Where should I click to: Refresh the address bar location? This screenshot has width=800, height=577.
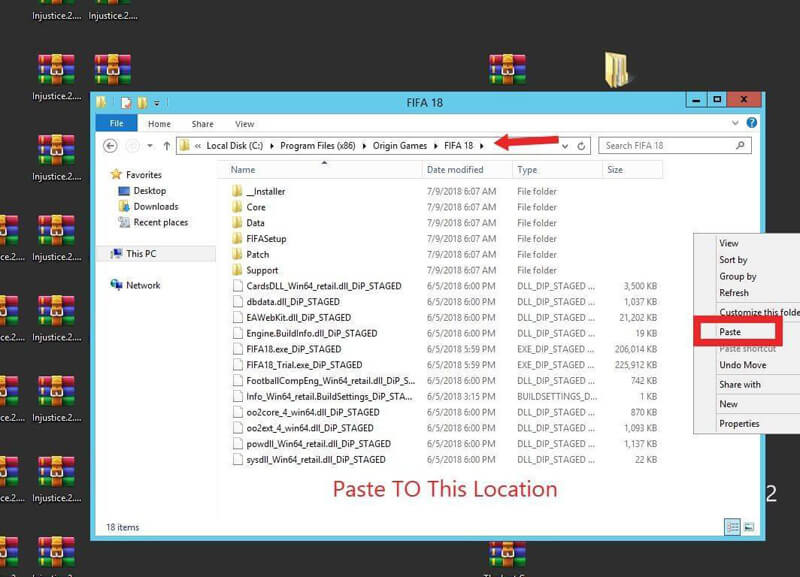(581, 146)
